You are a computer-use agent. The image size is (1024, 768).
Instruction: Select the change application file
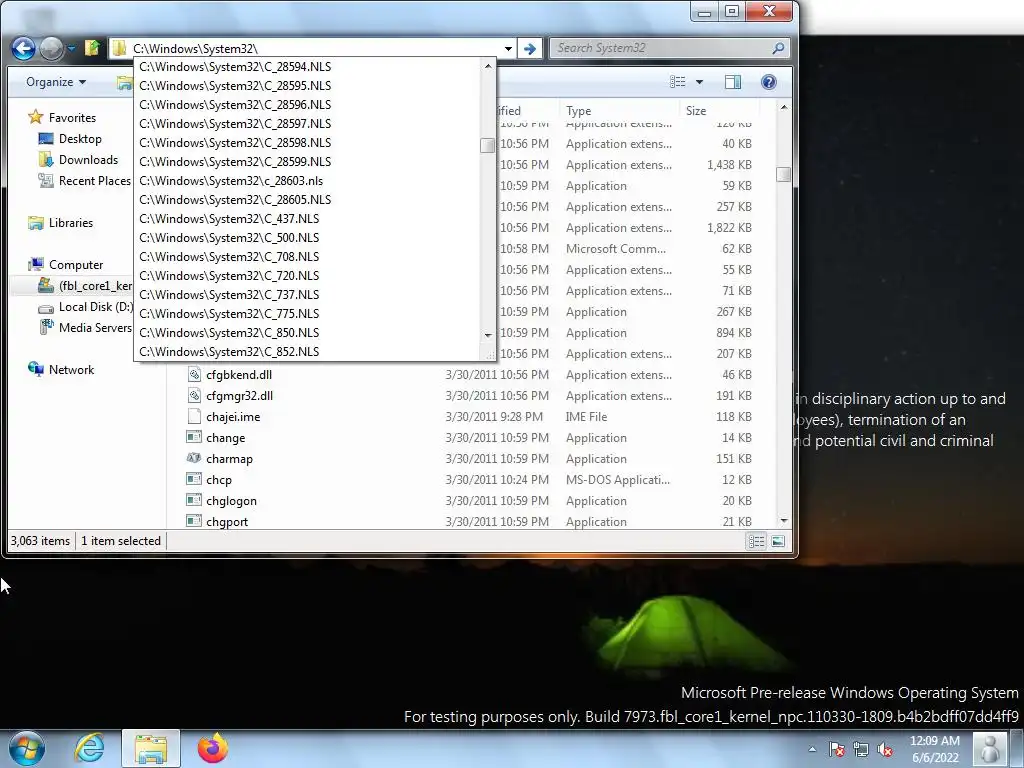pos(225,438)
